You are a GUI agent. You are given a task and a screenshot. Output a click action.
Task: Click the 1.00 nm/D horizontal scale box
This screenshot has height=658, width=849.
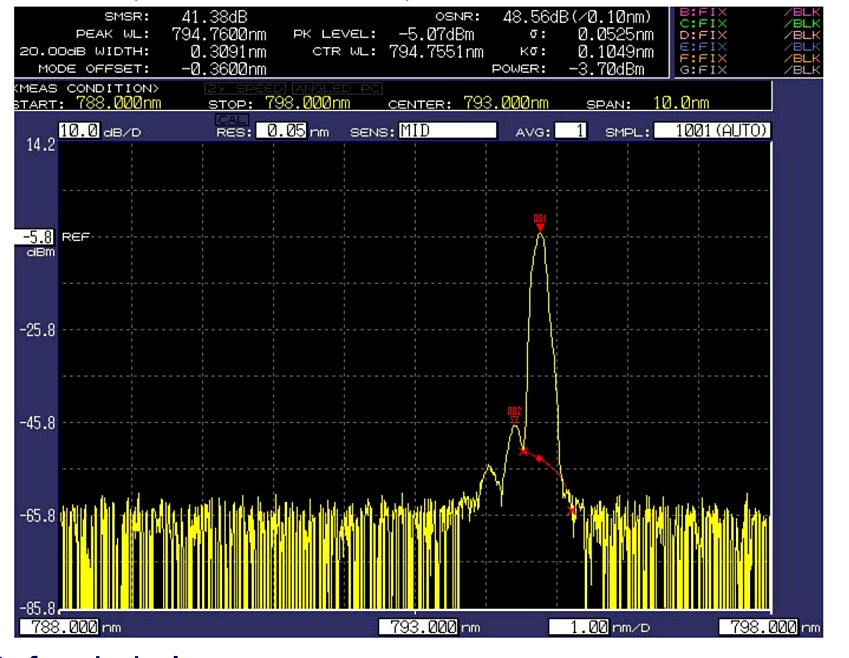coord(580,627)
